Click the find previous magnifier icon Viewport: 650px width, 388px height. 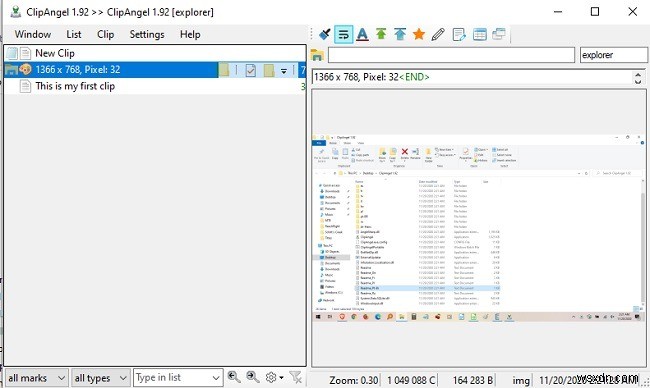click(x=234, y=377)
